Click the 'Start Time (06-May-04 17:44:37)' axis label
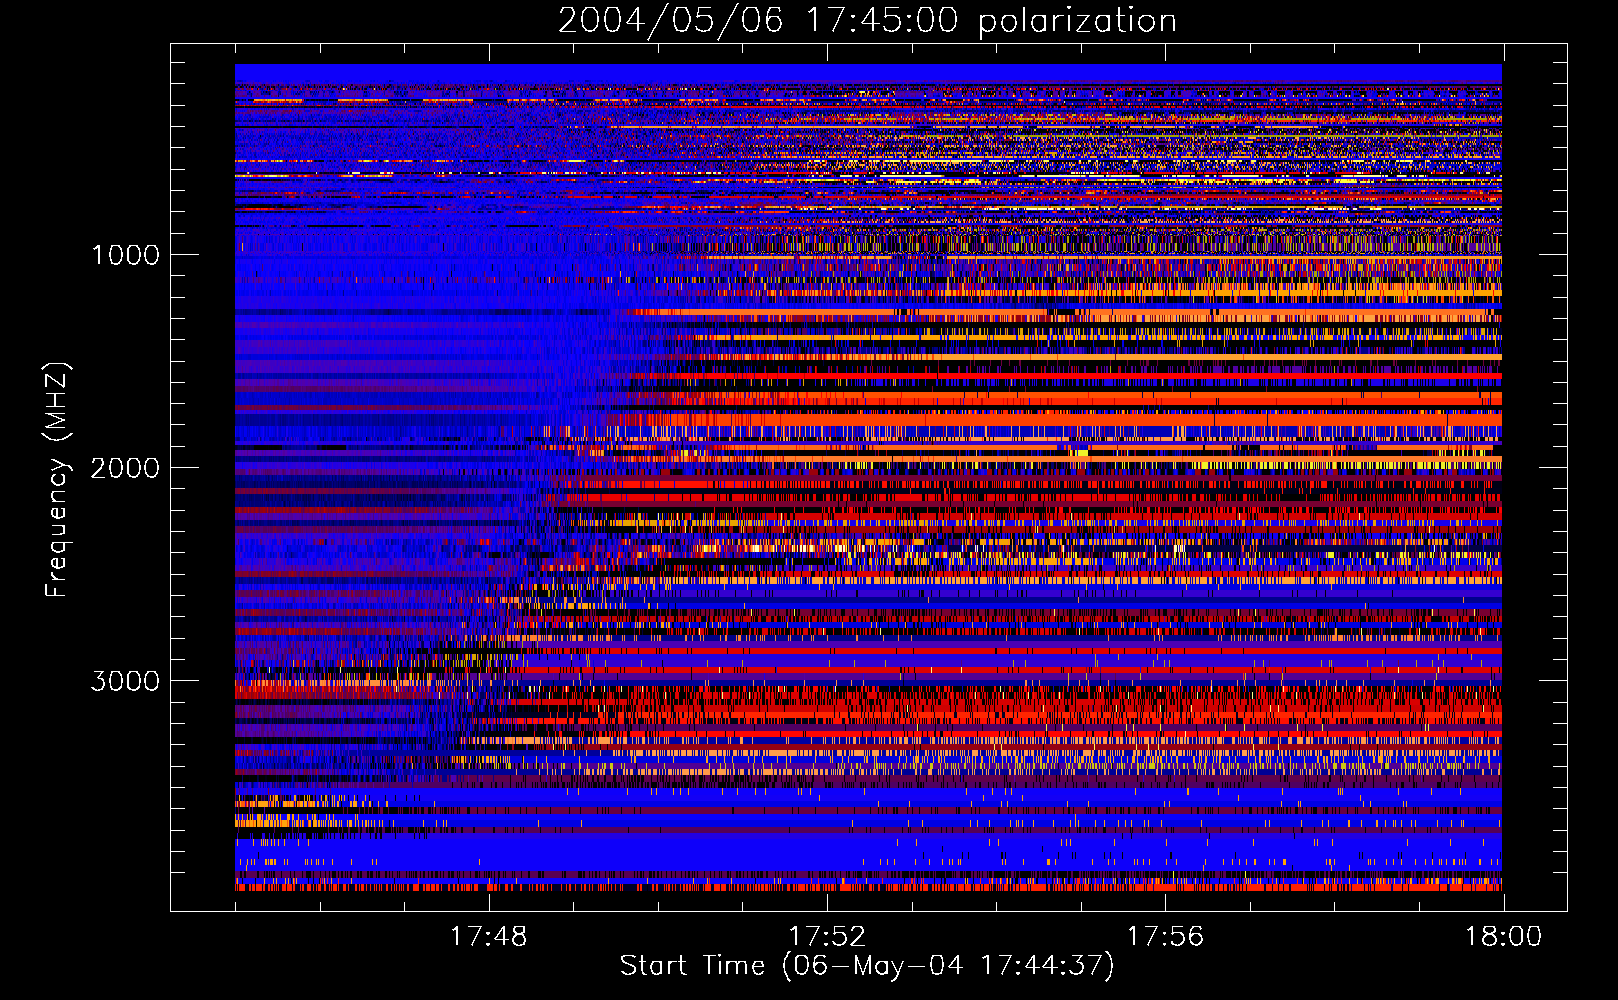 (x=866, y=966)
